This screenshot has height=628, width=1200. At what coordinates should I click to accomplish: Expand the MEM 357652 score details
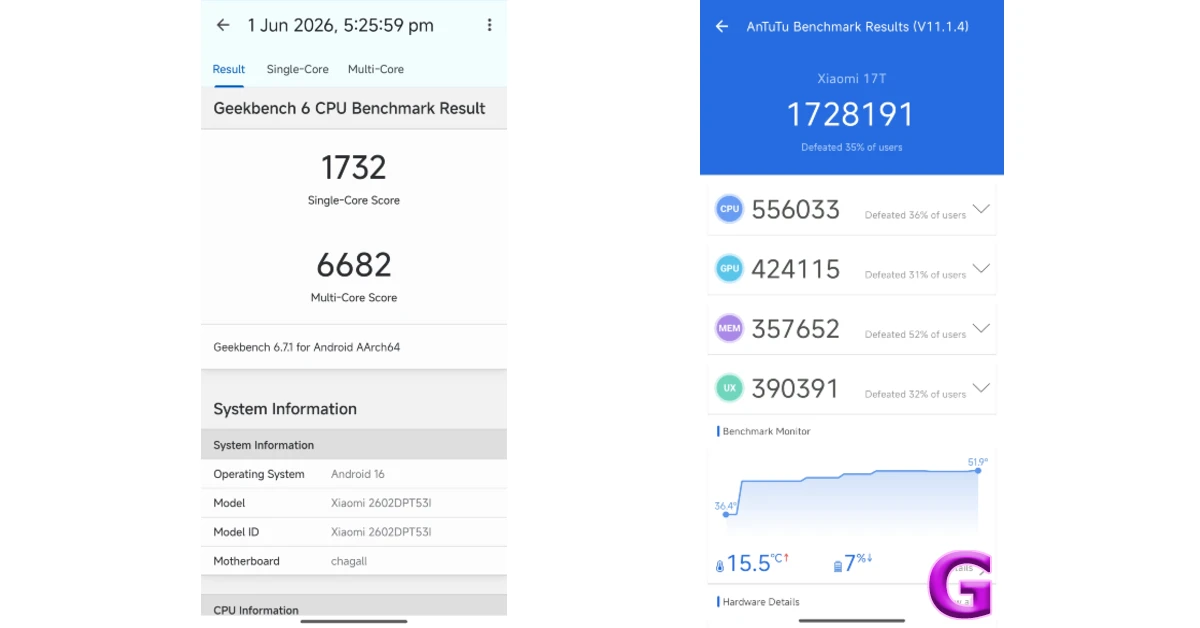(x=981, y=328)
